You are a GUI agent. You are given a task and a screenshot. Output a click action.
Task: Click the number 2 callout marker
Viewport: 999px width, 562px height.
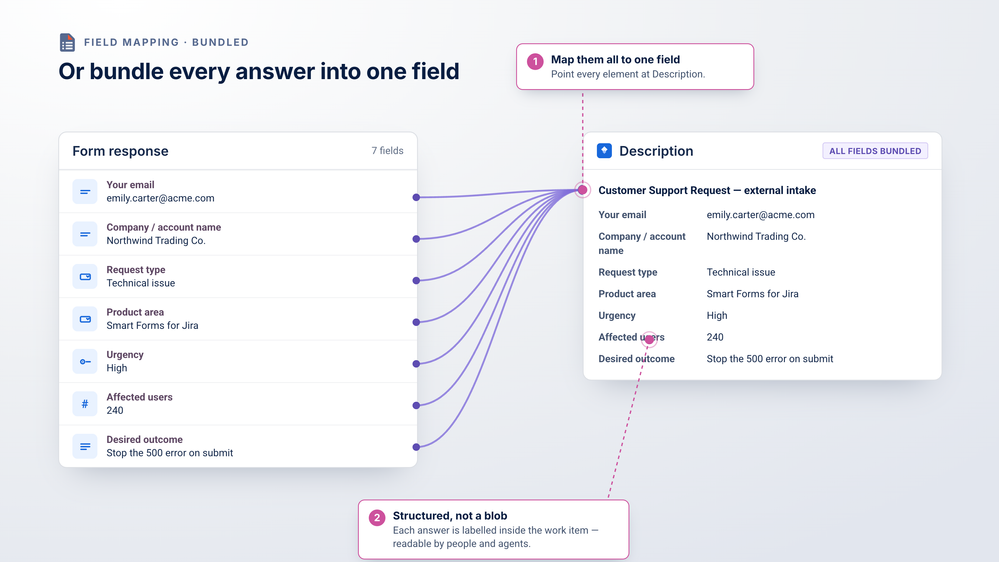pyautogui.click(x=377, y=517)
